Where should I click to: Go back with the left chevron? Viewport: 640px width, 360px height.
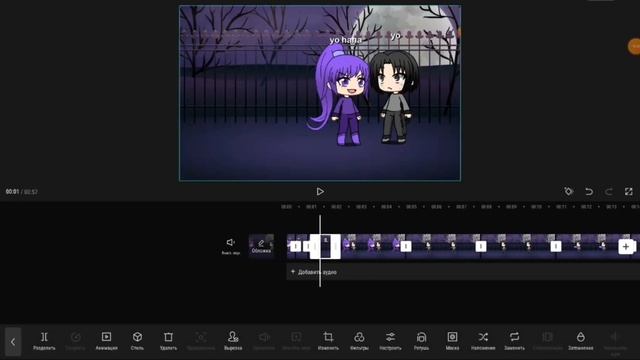(x=13, y=342)
